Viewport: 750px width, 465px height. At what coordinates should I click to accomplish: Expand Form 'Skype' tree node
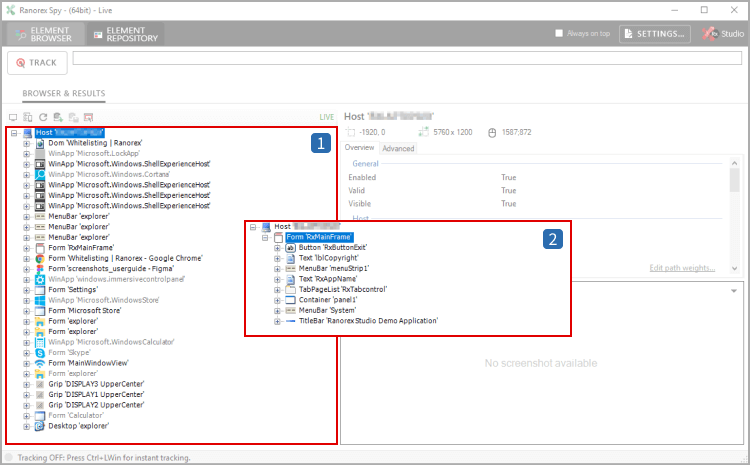coord(26,353)
